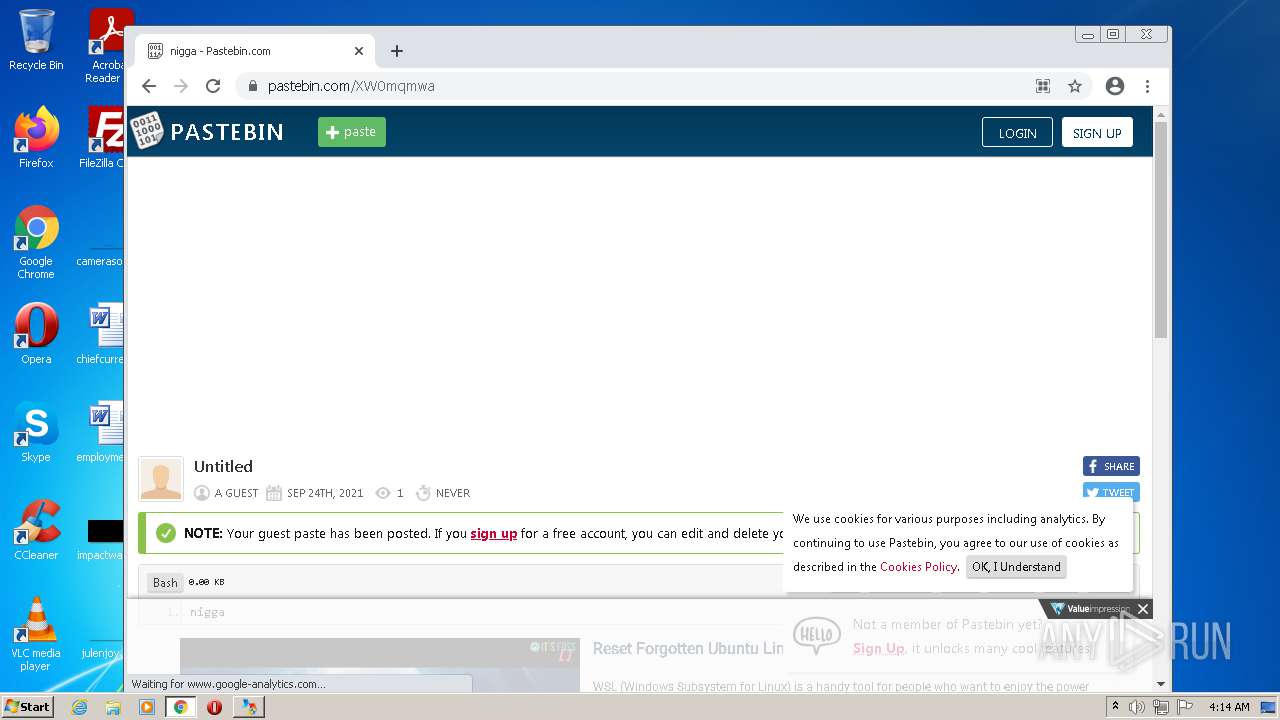Open Chrome profile avatar icon
The width and height of the screenshot is (1280, 720).
(x=1115, y=86)
